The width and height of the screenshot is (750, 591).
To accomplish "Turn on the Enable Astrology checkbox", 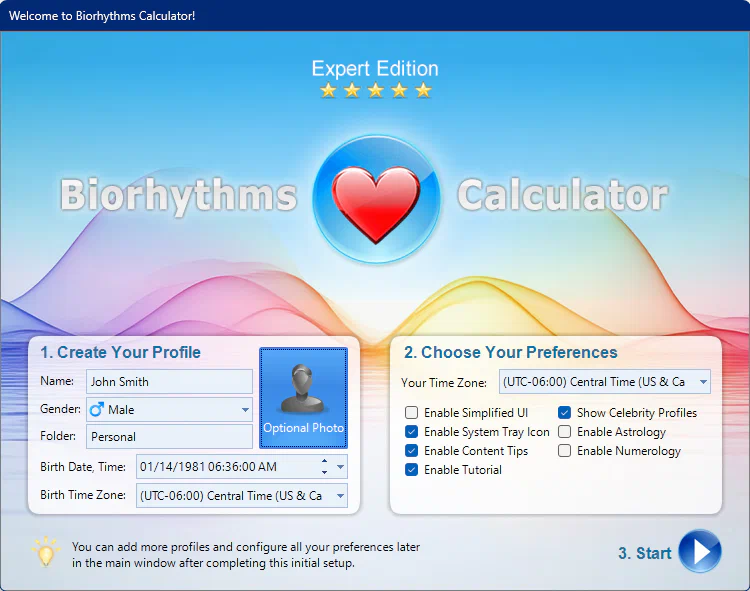I will (x=565, y=432).
